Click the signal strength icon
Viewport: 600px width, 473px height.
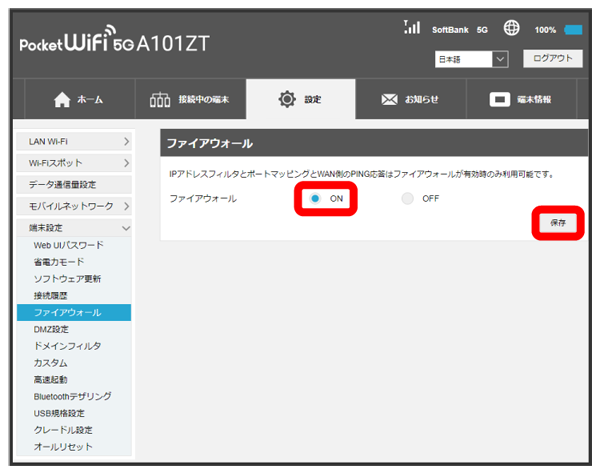411,29
